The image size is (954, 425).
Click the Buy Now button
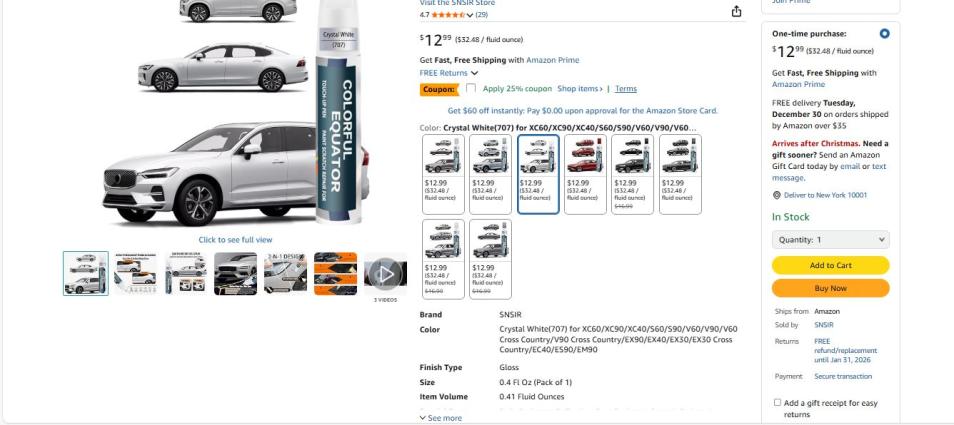pyautogui.click(x=830, y=288)
